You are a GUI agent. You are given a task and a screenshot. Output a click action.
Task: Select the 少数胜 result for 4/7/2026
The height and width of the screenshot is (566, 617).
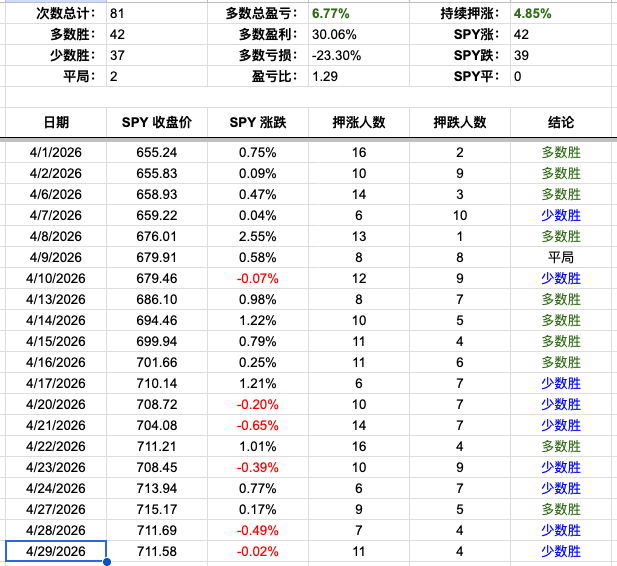(x=561, y=215)
